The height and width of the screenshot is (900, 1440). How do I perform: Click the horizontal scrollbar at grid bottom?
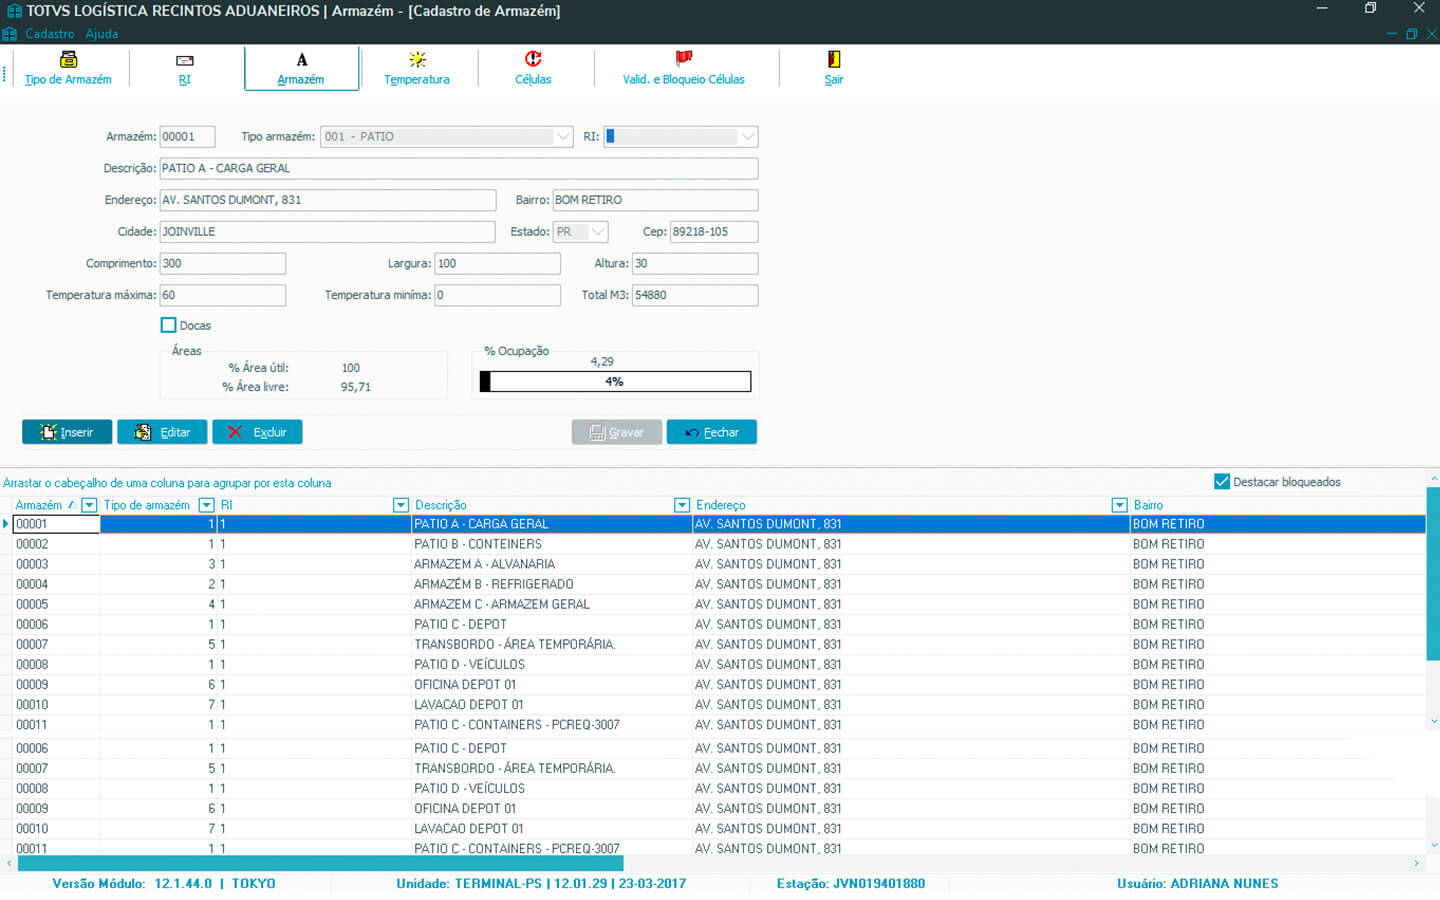coord(320,863)
